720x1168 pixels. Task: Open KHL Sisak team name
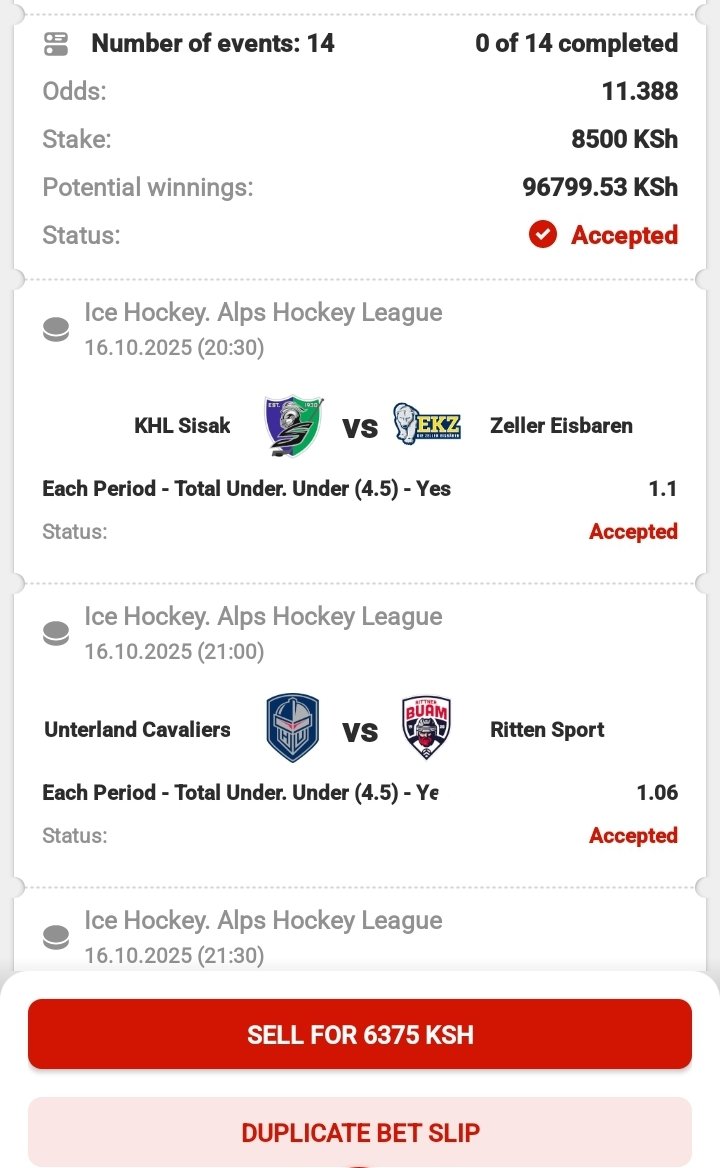(x=182, y=426)
